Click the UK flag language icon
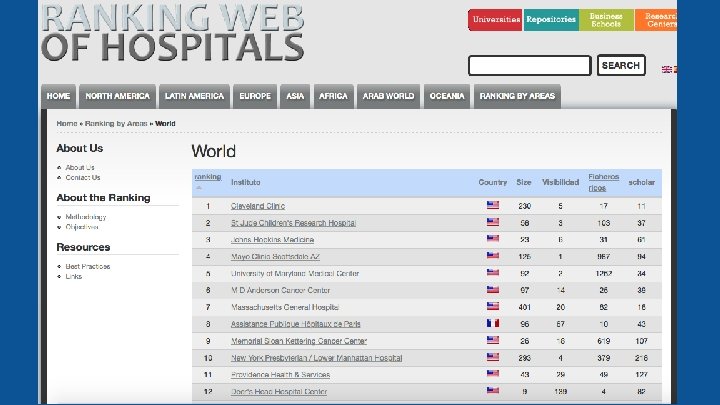The image size is (720, 405). tap(666, 69)
